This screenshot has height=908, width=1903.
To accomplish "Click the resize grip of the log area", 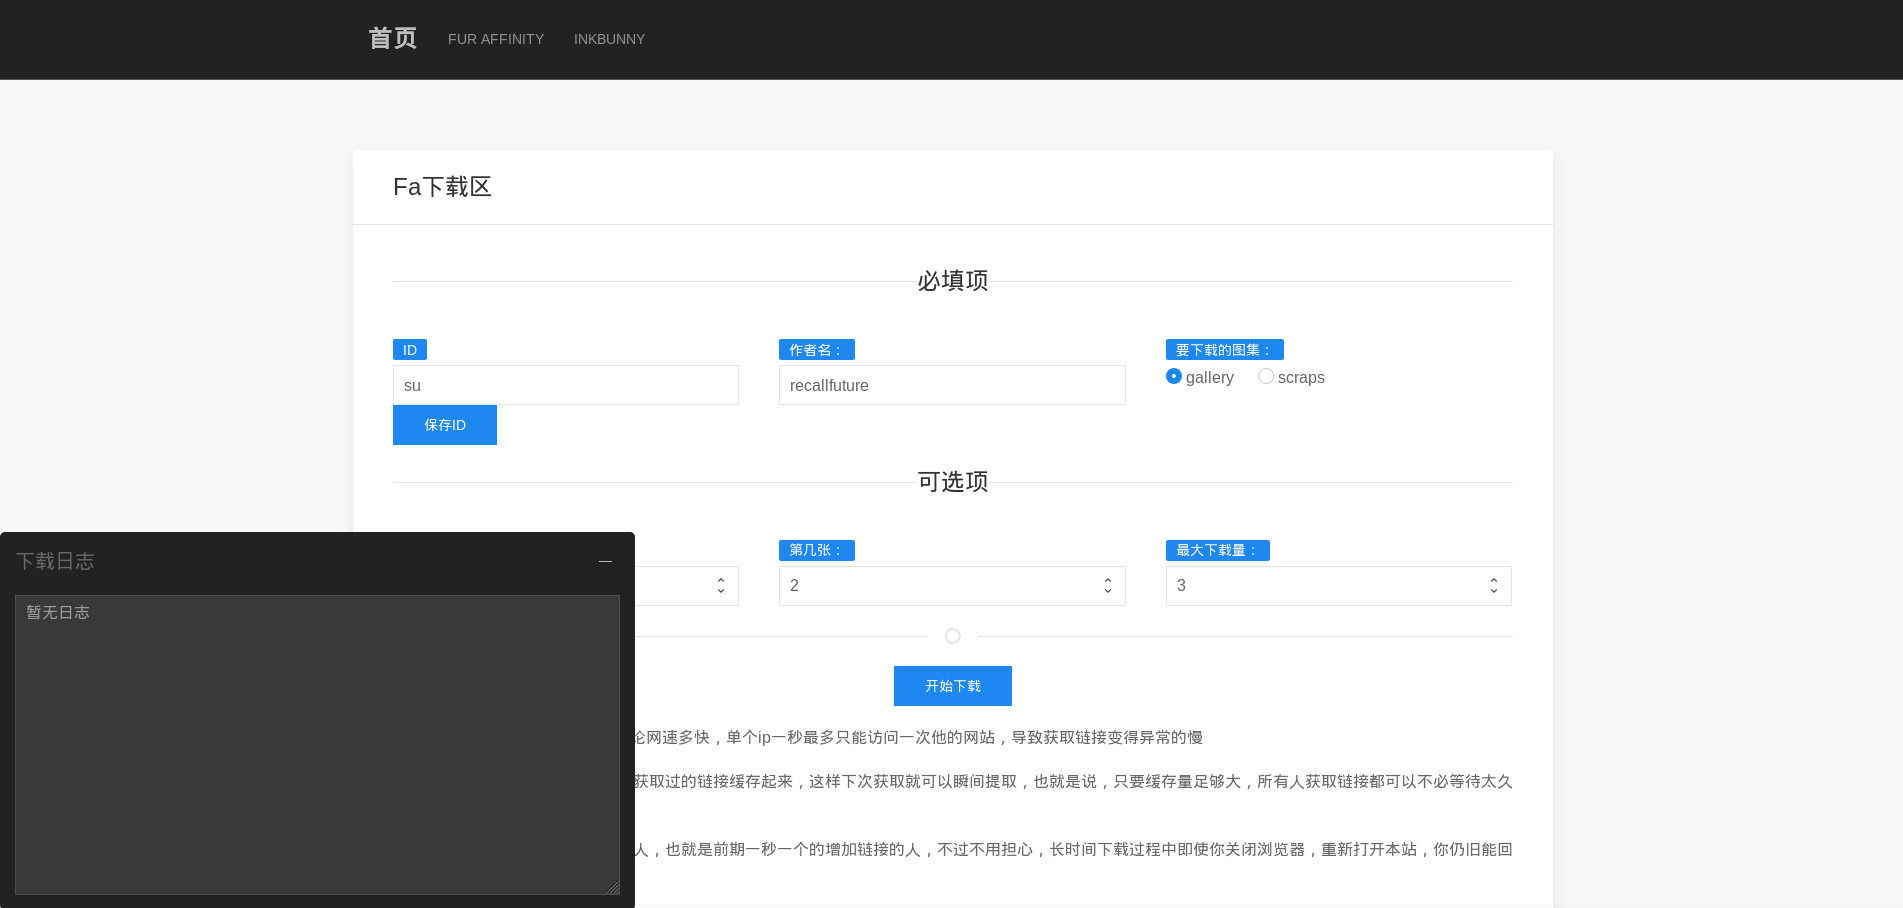I will [613, 888].
